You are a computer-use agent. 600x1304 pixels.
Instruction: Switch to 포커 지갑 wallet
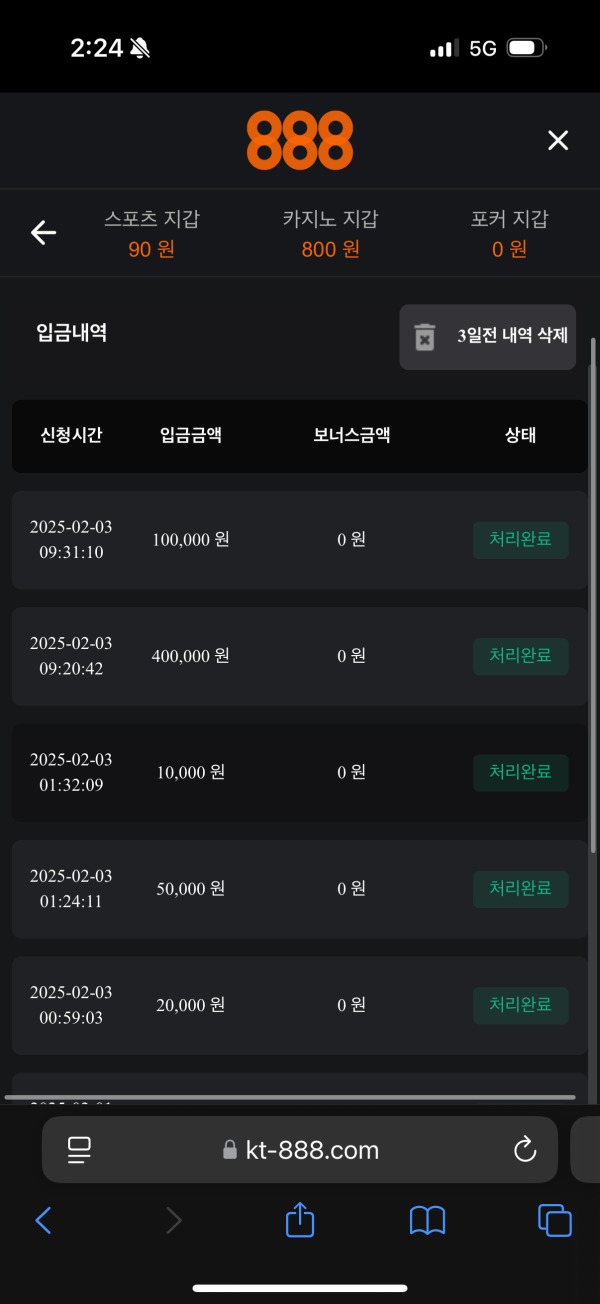coord(511,233)
